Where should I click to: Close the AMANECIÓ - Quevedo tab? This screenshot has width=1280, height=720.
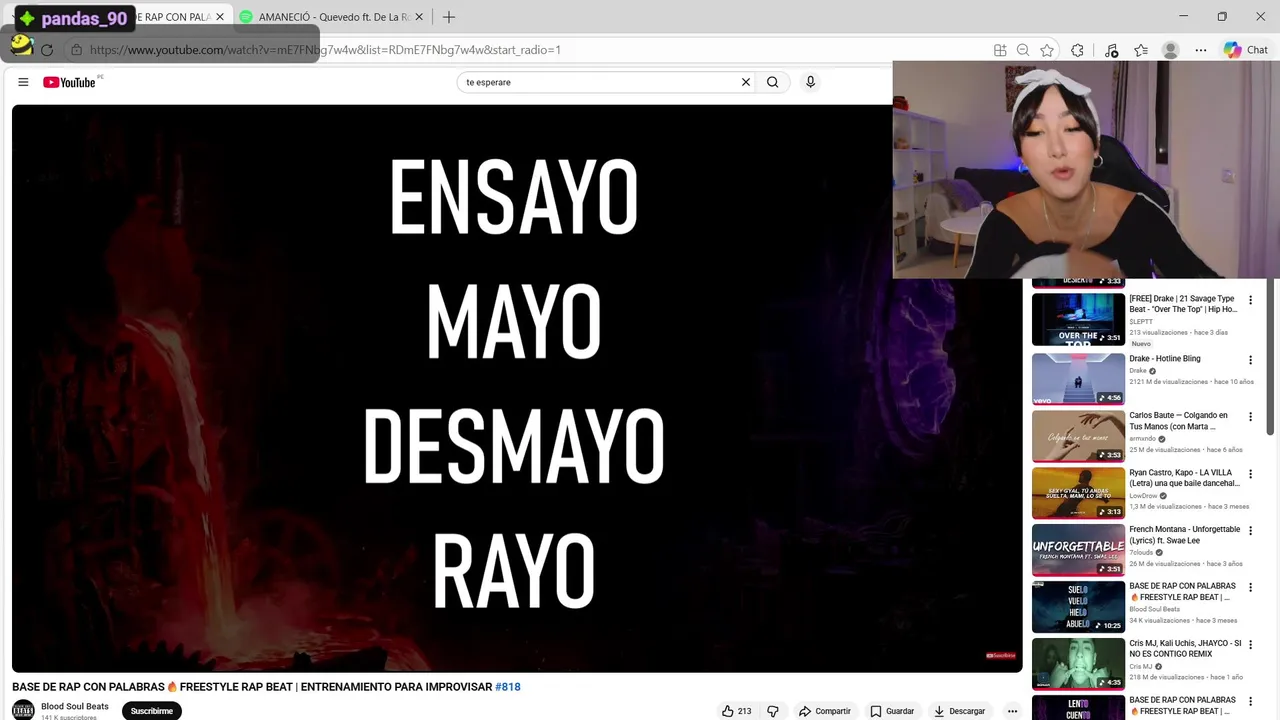(419, 17)
